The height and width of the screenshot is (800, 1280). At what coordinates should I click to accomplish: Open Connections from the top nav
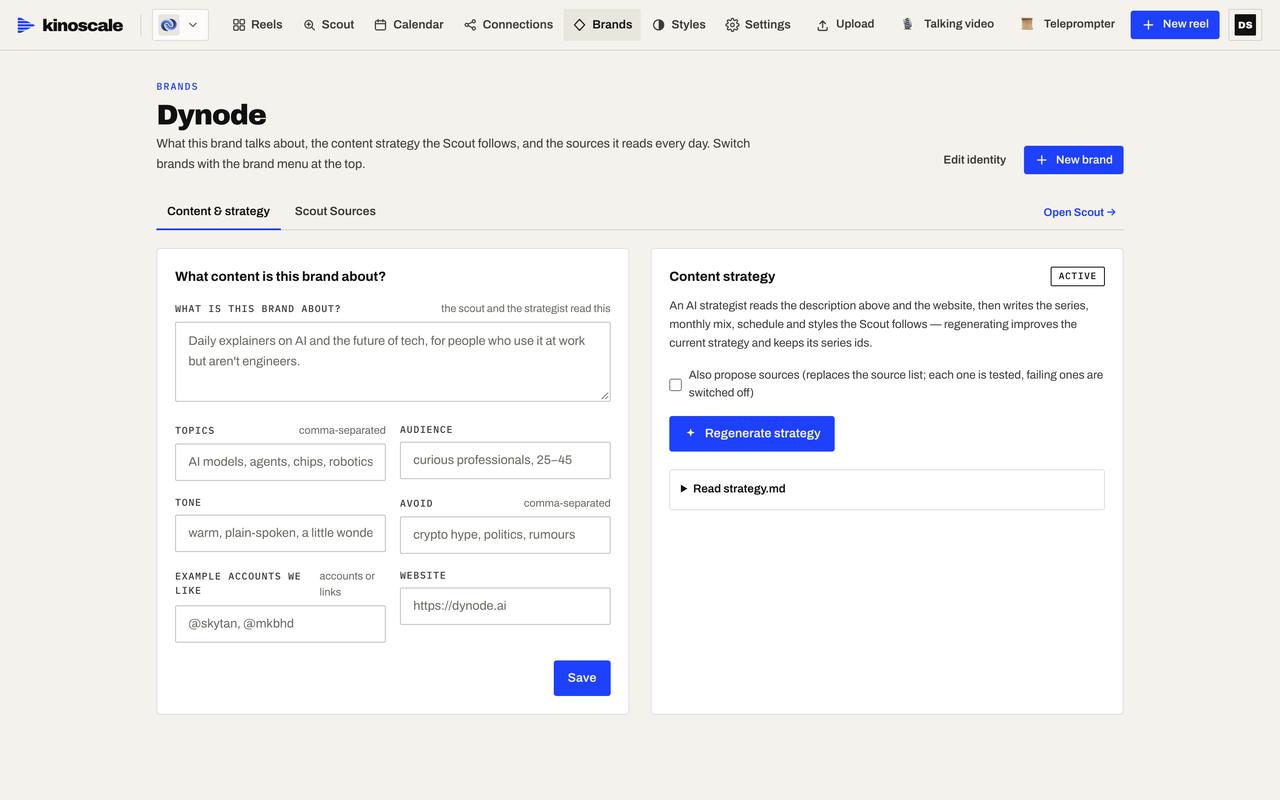click(508, 25)
